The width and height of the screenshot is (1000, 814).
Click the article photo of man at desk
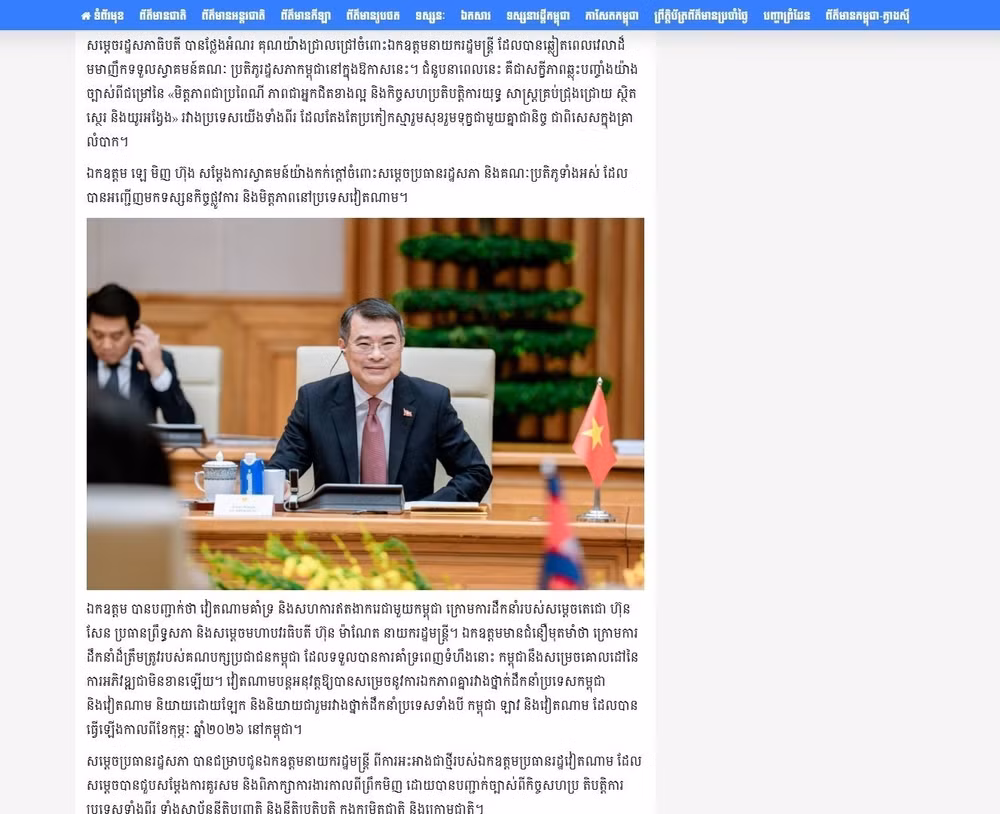[x=365, y=403]
